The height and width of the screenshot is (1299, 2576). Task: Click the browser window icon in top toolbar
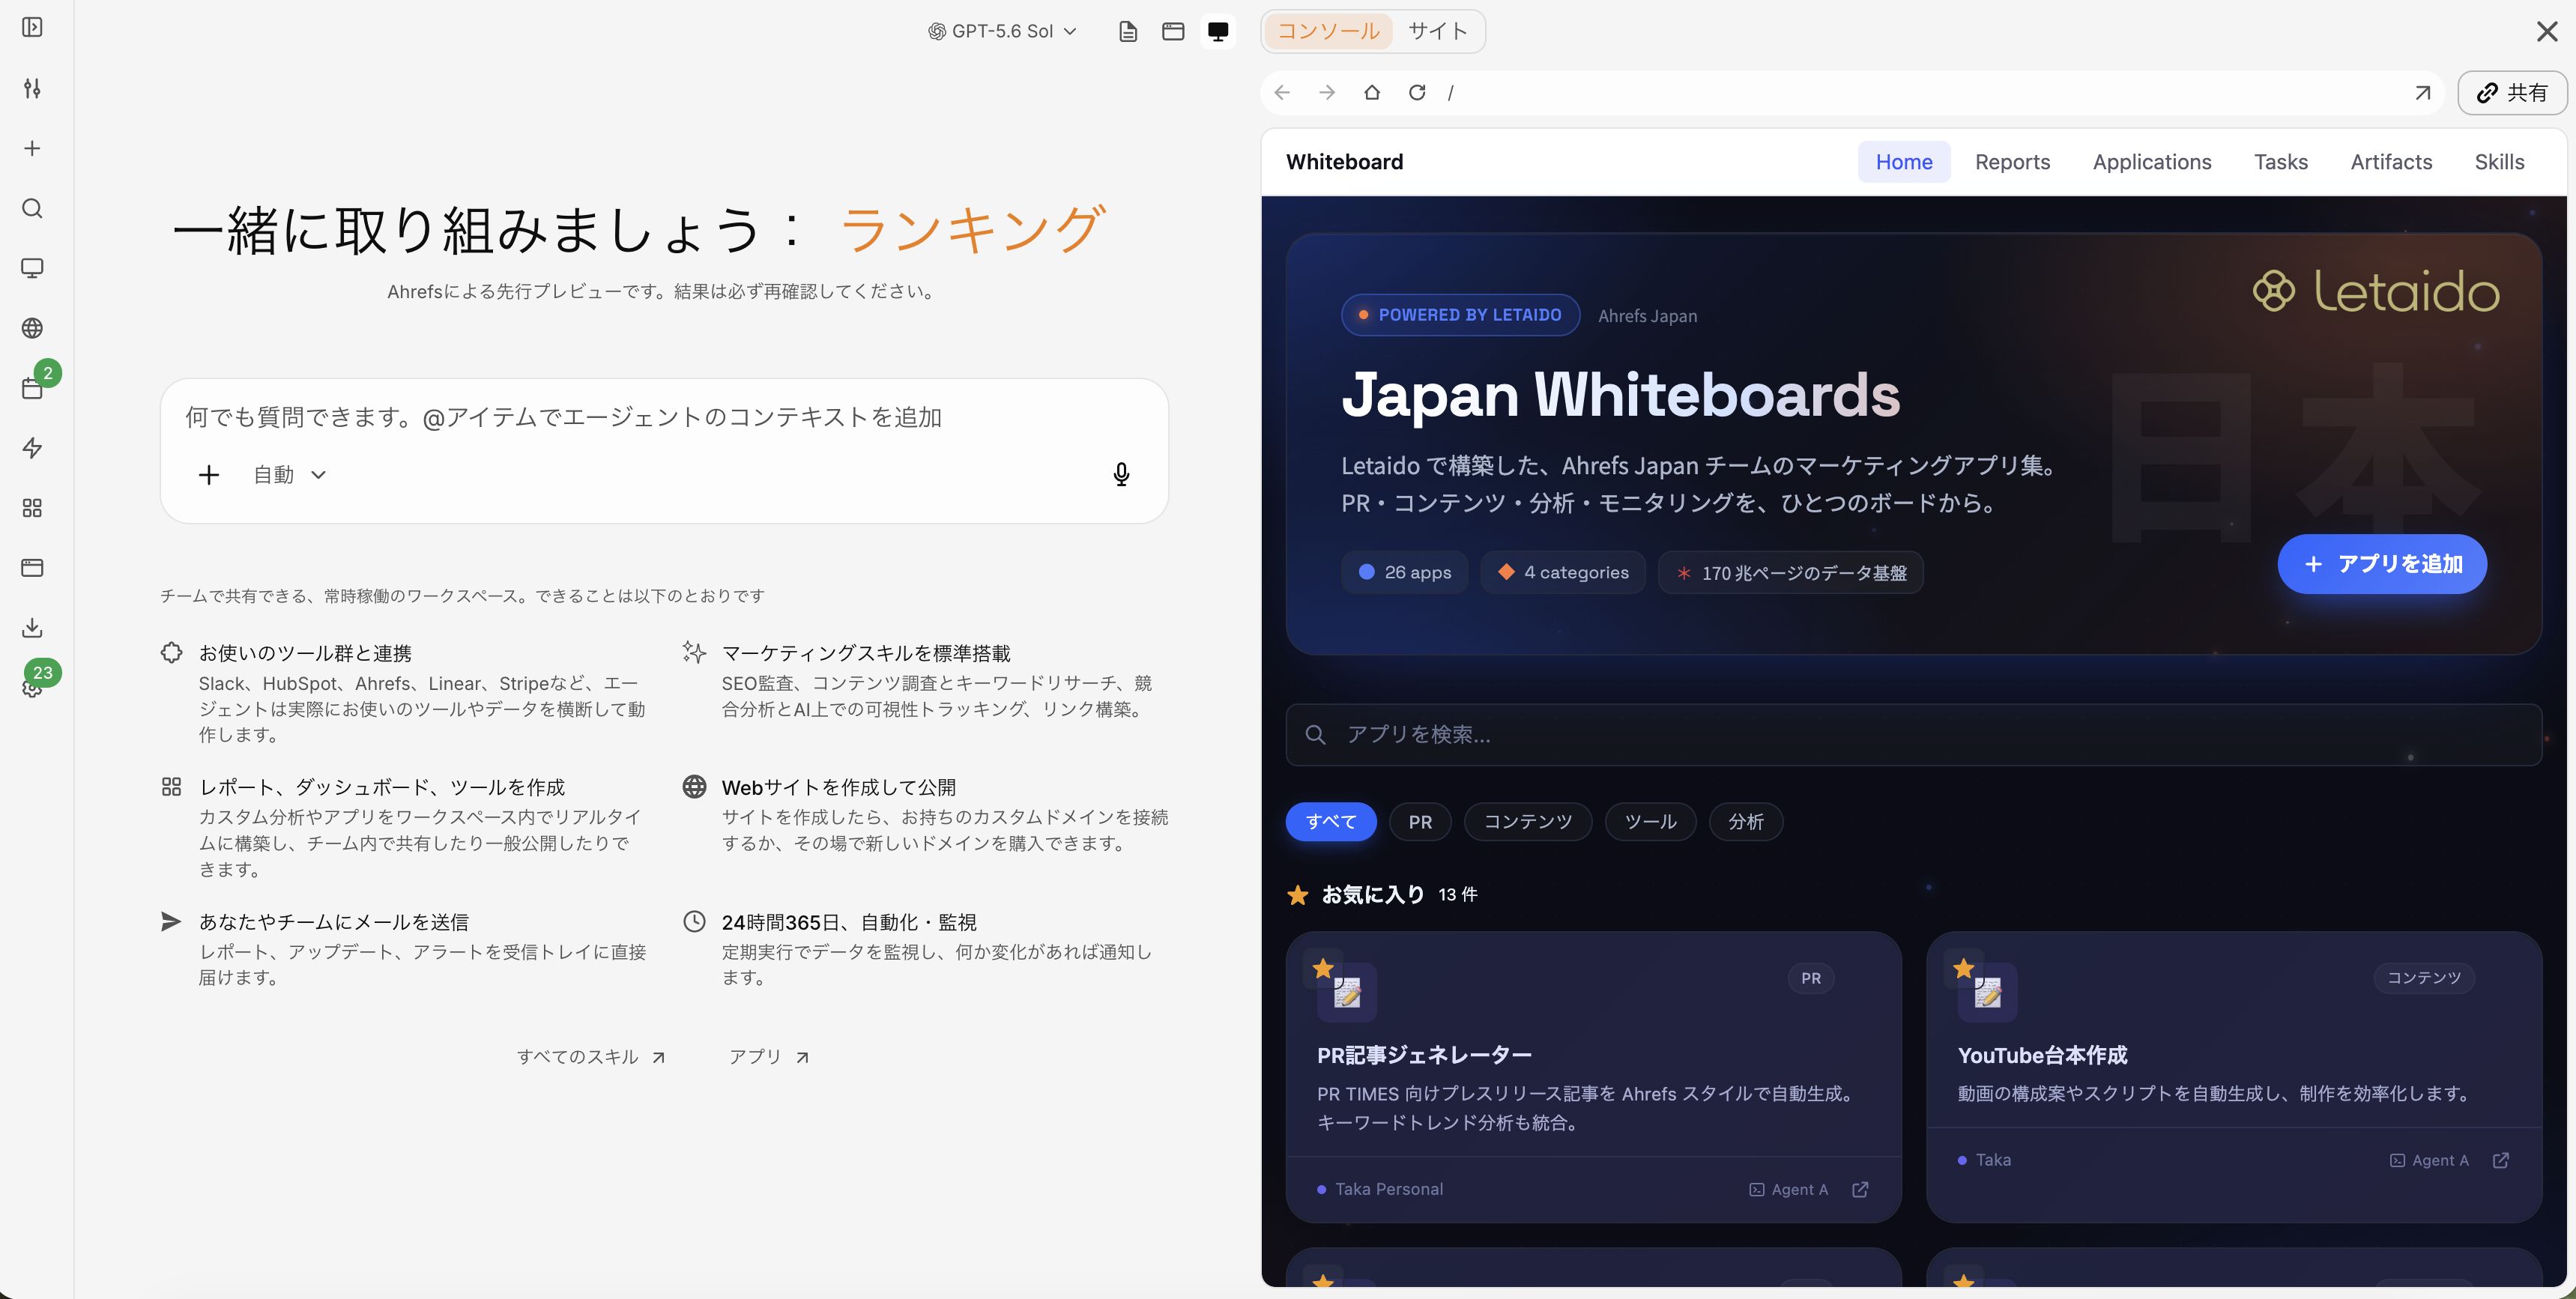1173,31
